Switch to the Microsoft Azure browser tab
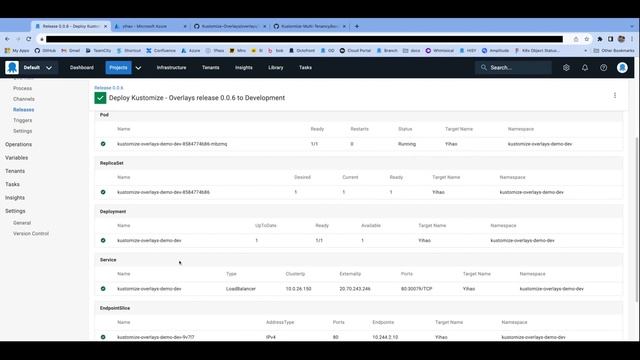Viewport: 640px width, 360px height. click(150, 26)
